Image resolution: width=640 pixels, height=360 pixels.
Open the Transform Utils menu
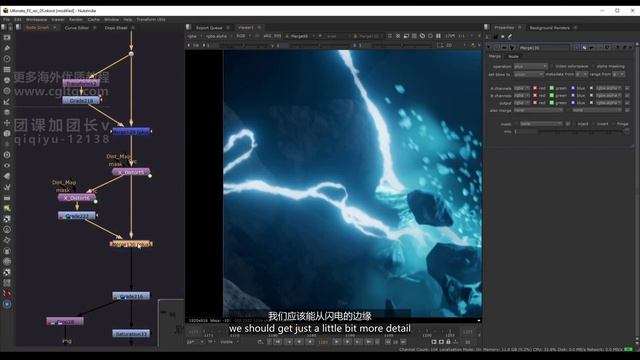pyautogui.click(x=151, y=20)
